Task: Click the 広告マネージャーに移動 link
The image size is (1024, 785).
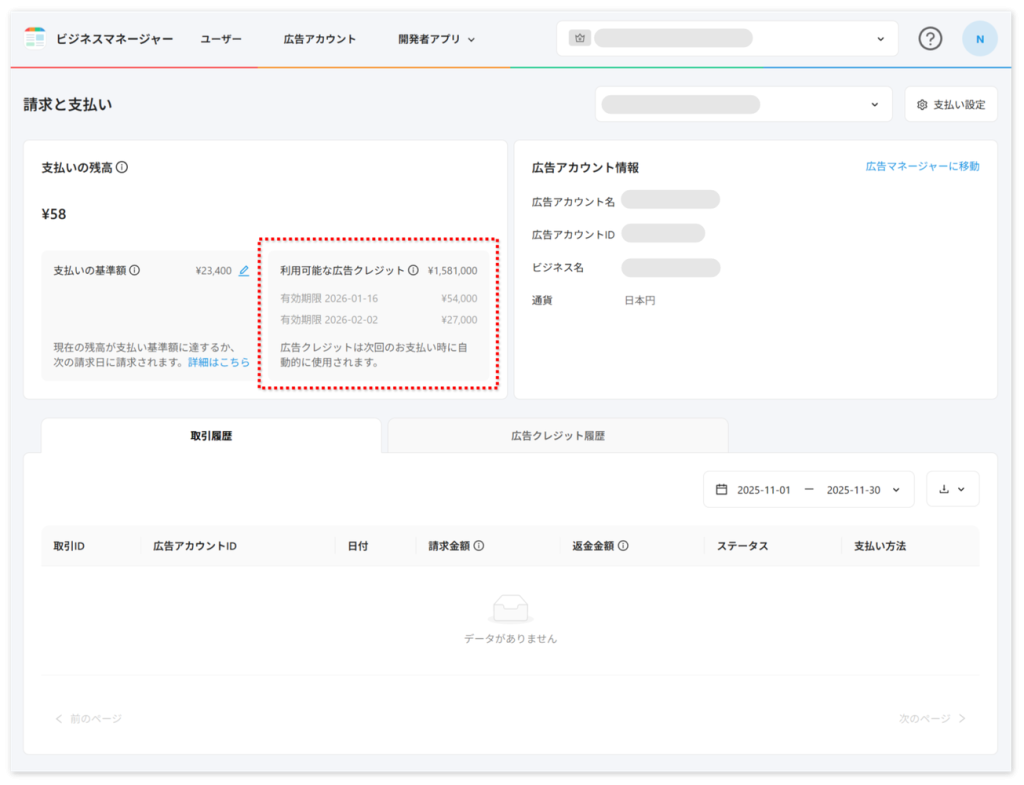Action: [922, 166]
